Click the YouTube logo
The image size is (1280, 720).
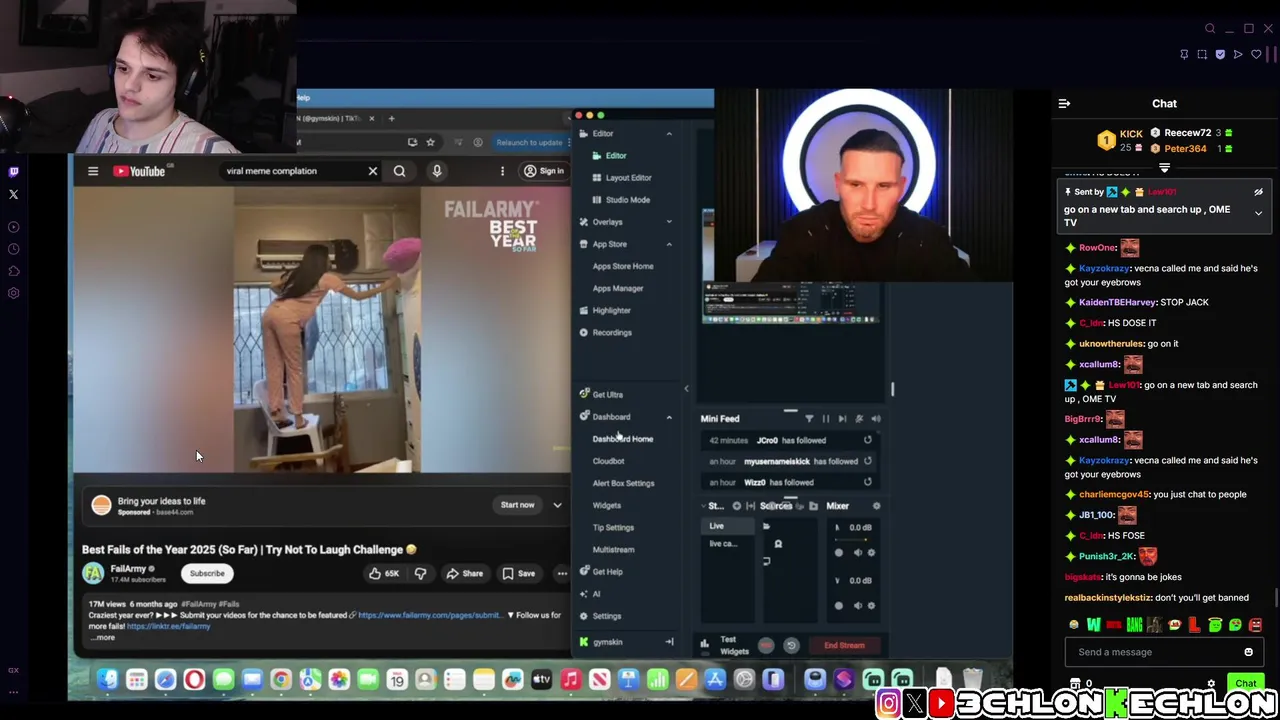pyautogui.click(x=139, y=171)
